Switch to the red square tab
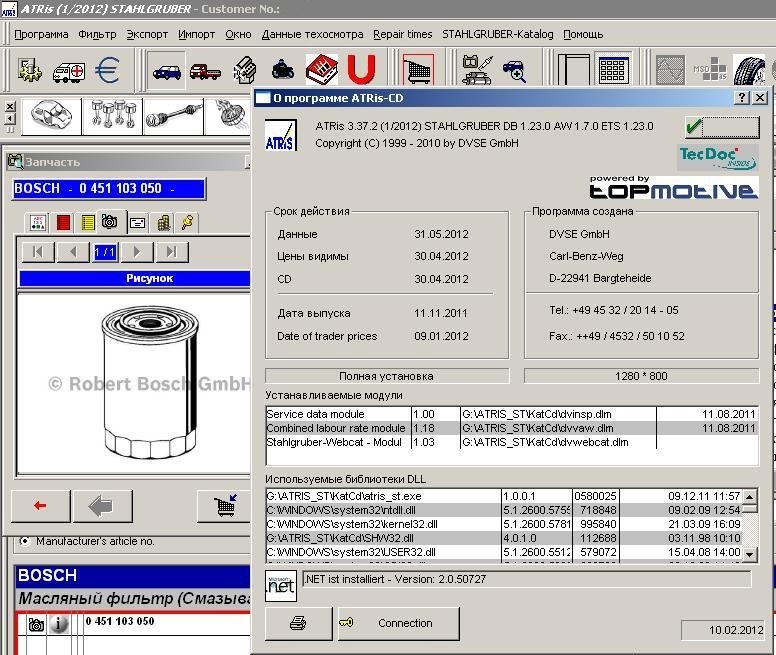The image size is (776, 655). click(63, 223)
